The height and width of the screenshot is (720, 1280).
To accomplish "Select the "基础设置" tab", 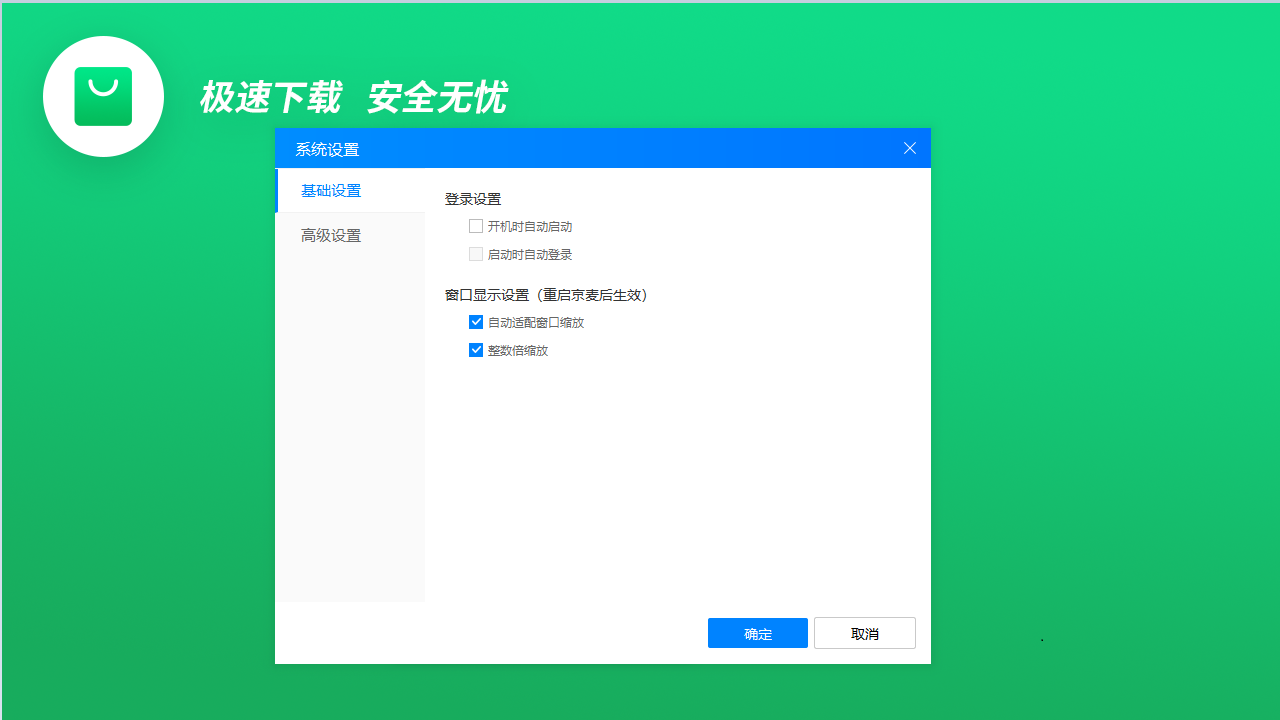I will point(331,190).
